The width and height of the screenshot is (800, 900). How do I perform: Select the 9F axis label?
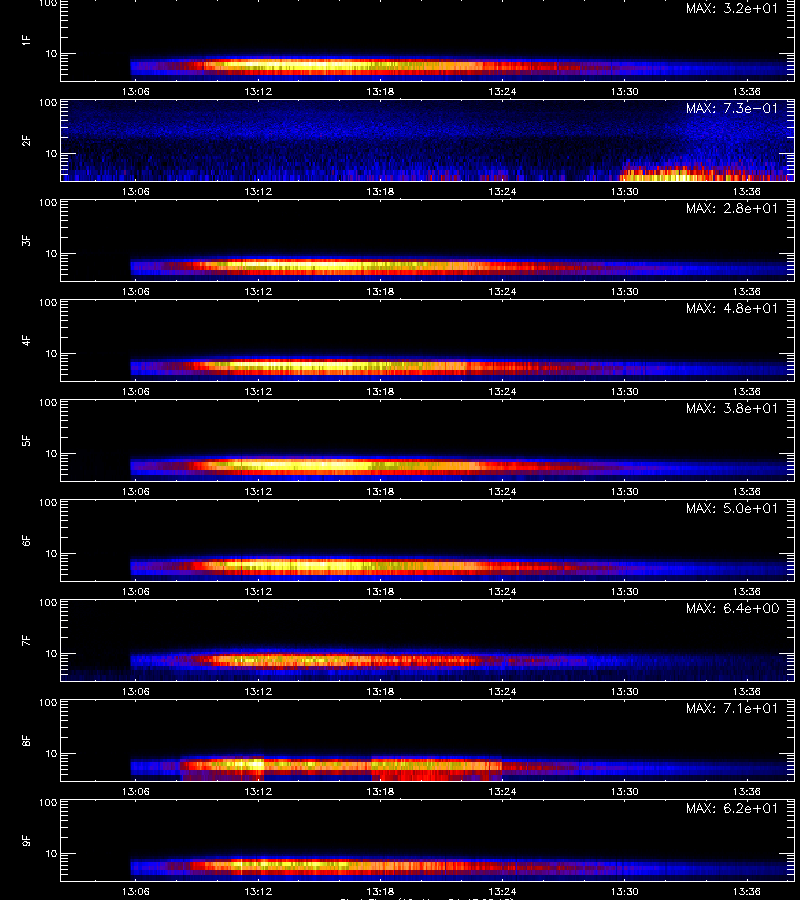[x=26, y=840]
